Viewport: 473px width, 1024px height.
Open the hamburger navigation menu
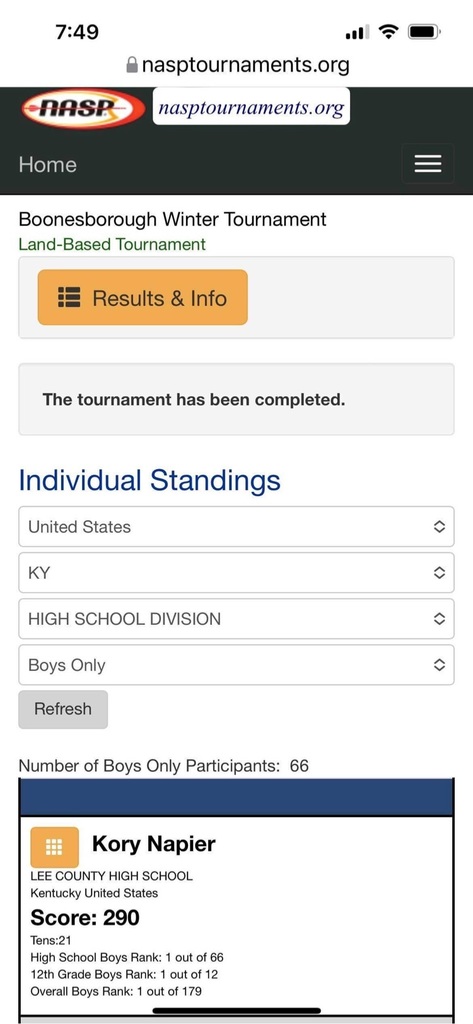click(x=428, y=163)
